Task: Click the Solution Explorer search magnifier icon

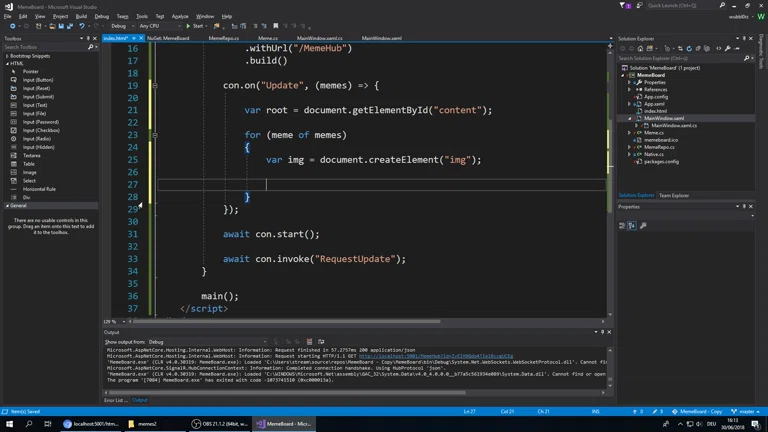Action: (x=746, y=58)
